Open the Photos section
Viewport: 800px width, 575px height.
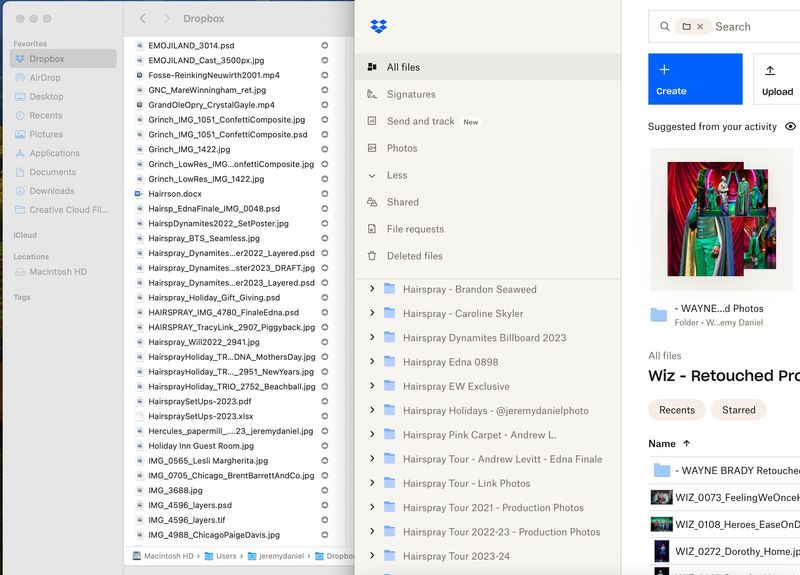402,148
